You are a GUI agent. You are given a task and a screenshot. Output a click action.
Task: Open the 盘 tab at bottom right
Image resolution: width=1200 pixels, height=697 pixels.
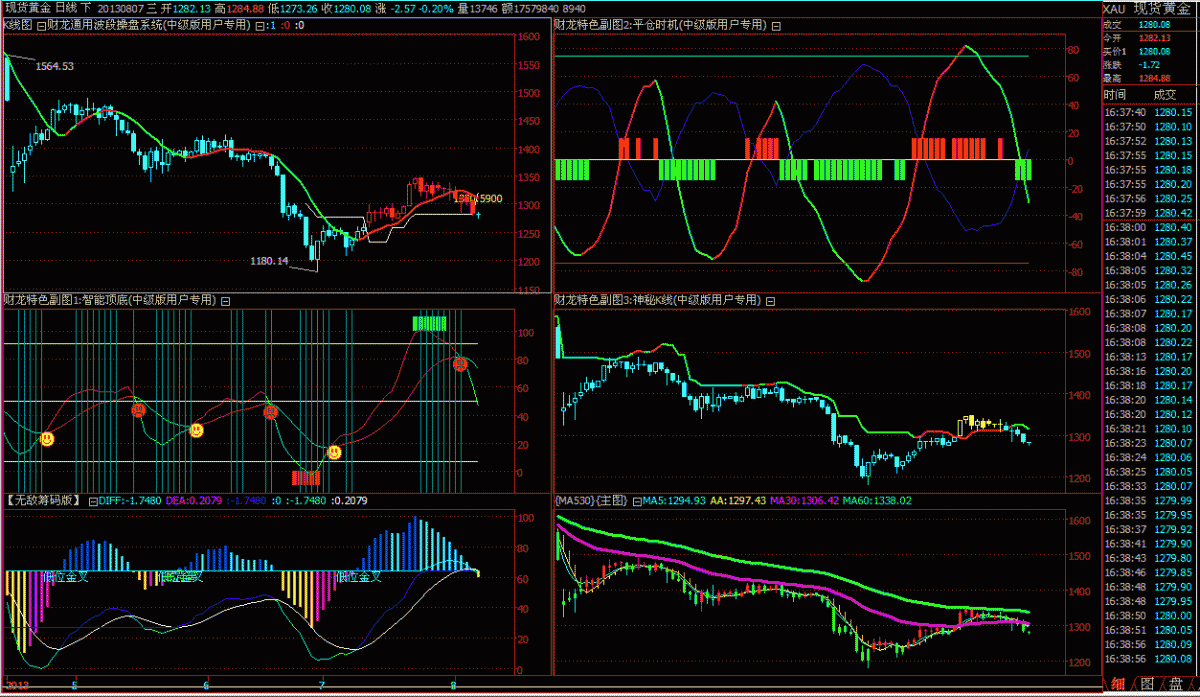click(1177, 684)
